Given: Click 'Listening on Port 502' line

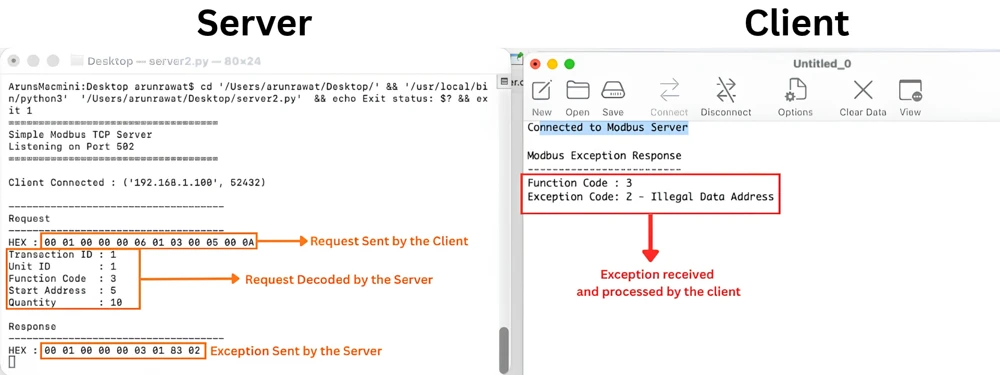Looking at the screenshot, I should [x=71, y=147].
